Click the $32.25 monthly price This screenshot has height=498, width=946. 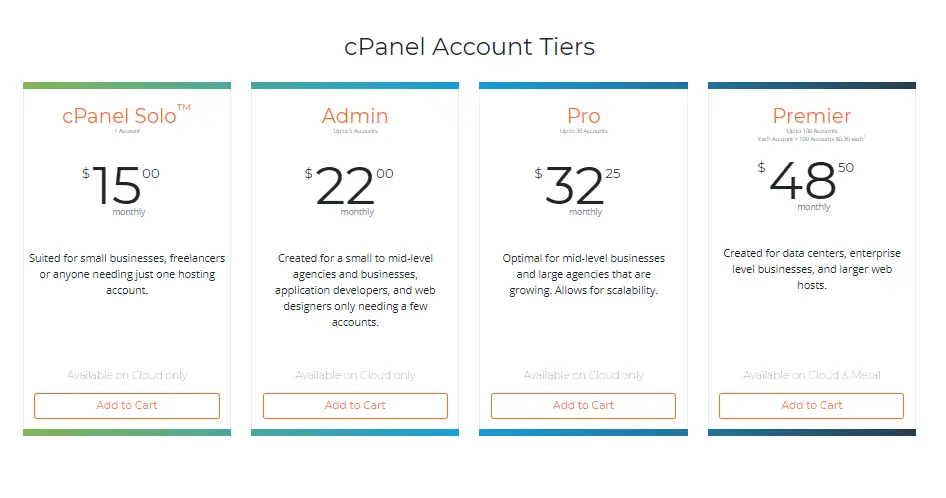(578, 186)
